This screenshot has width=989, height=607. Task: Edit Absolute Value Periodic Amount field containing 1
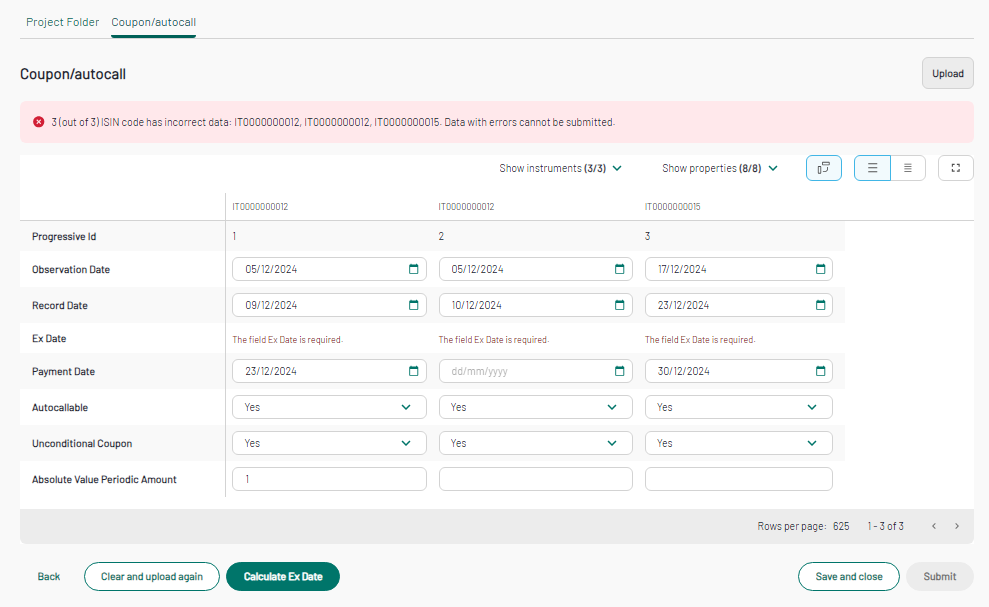pyautogui.click(x=329, y=479)
